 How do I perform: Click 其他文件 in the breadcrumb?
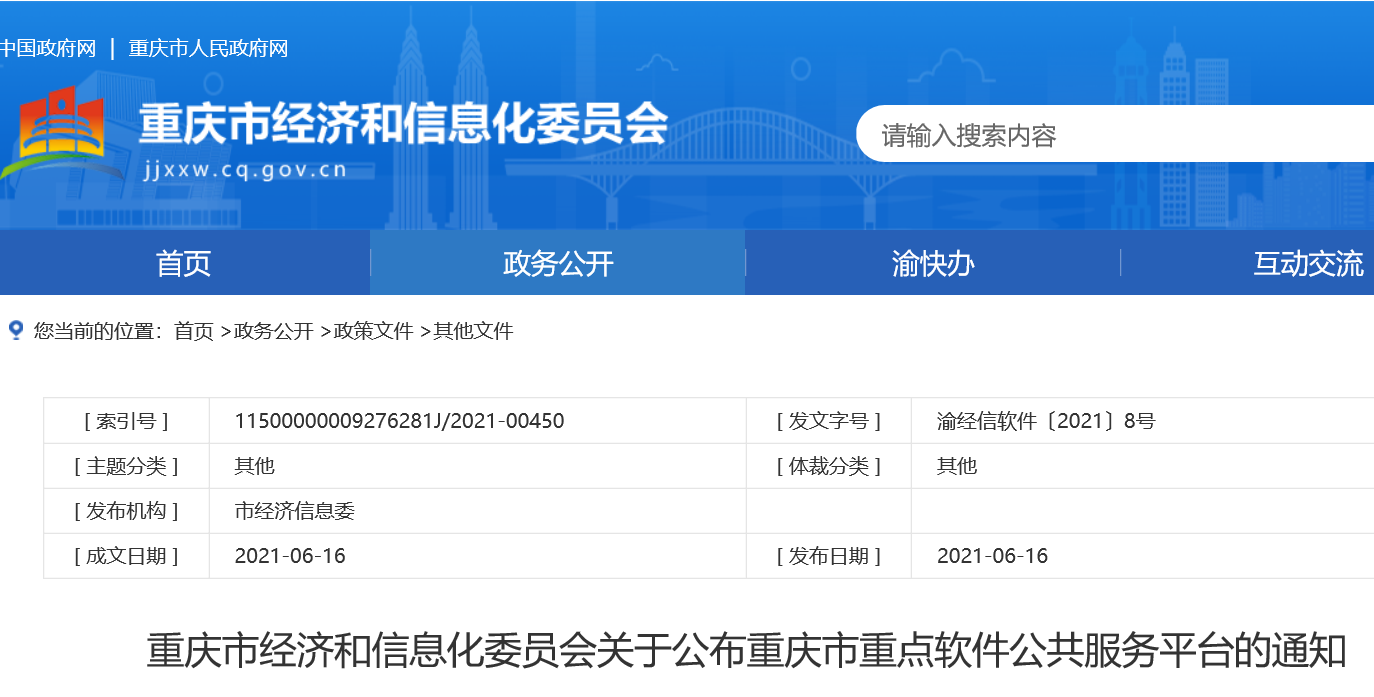(x=473, y=331)
